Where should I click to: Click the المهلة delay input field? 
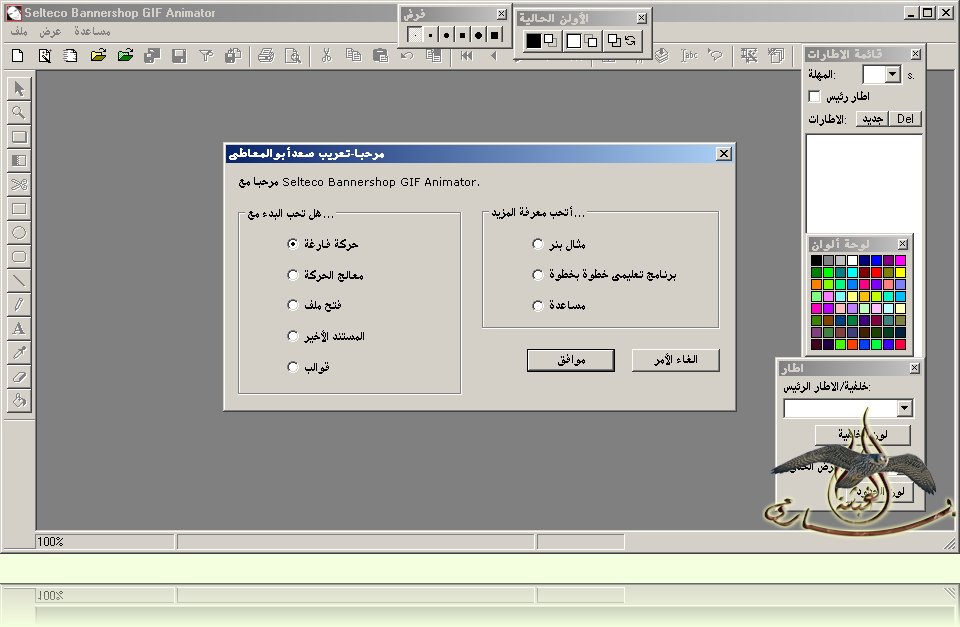point(874,75)
